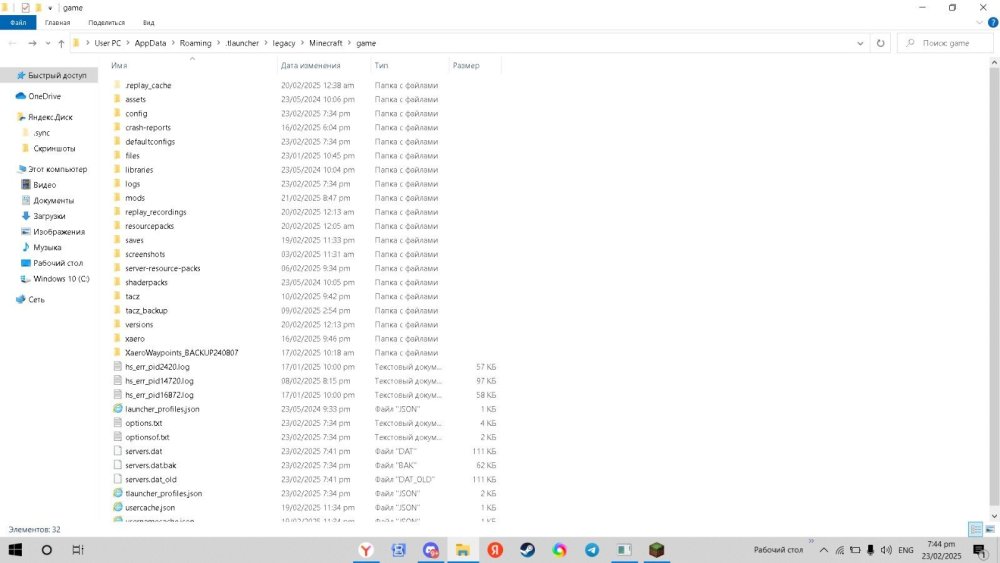Viewport: 1000px width, 563px height.
Task: Select the mods folder icon
Action: tap(117, 198)
